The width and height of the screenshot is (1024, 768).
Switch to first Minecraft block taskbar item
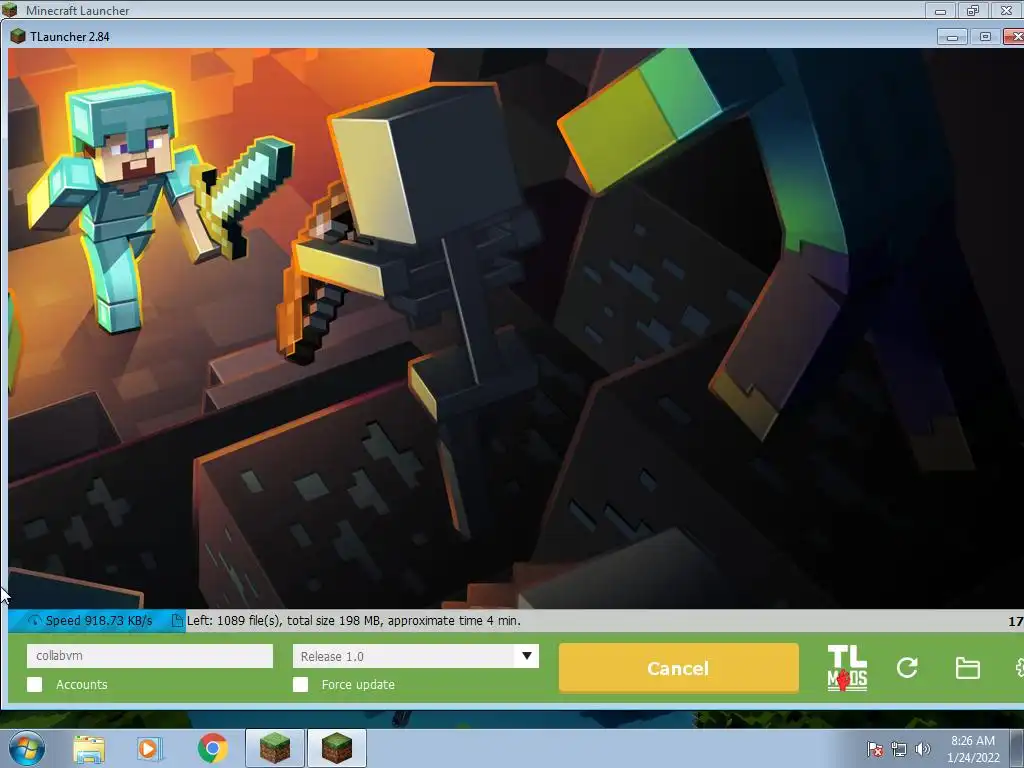click(275, 748)
